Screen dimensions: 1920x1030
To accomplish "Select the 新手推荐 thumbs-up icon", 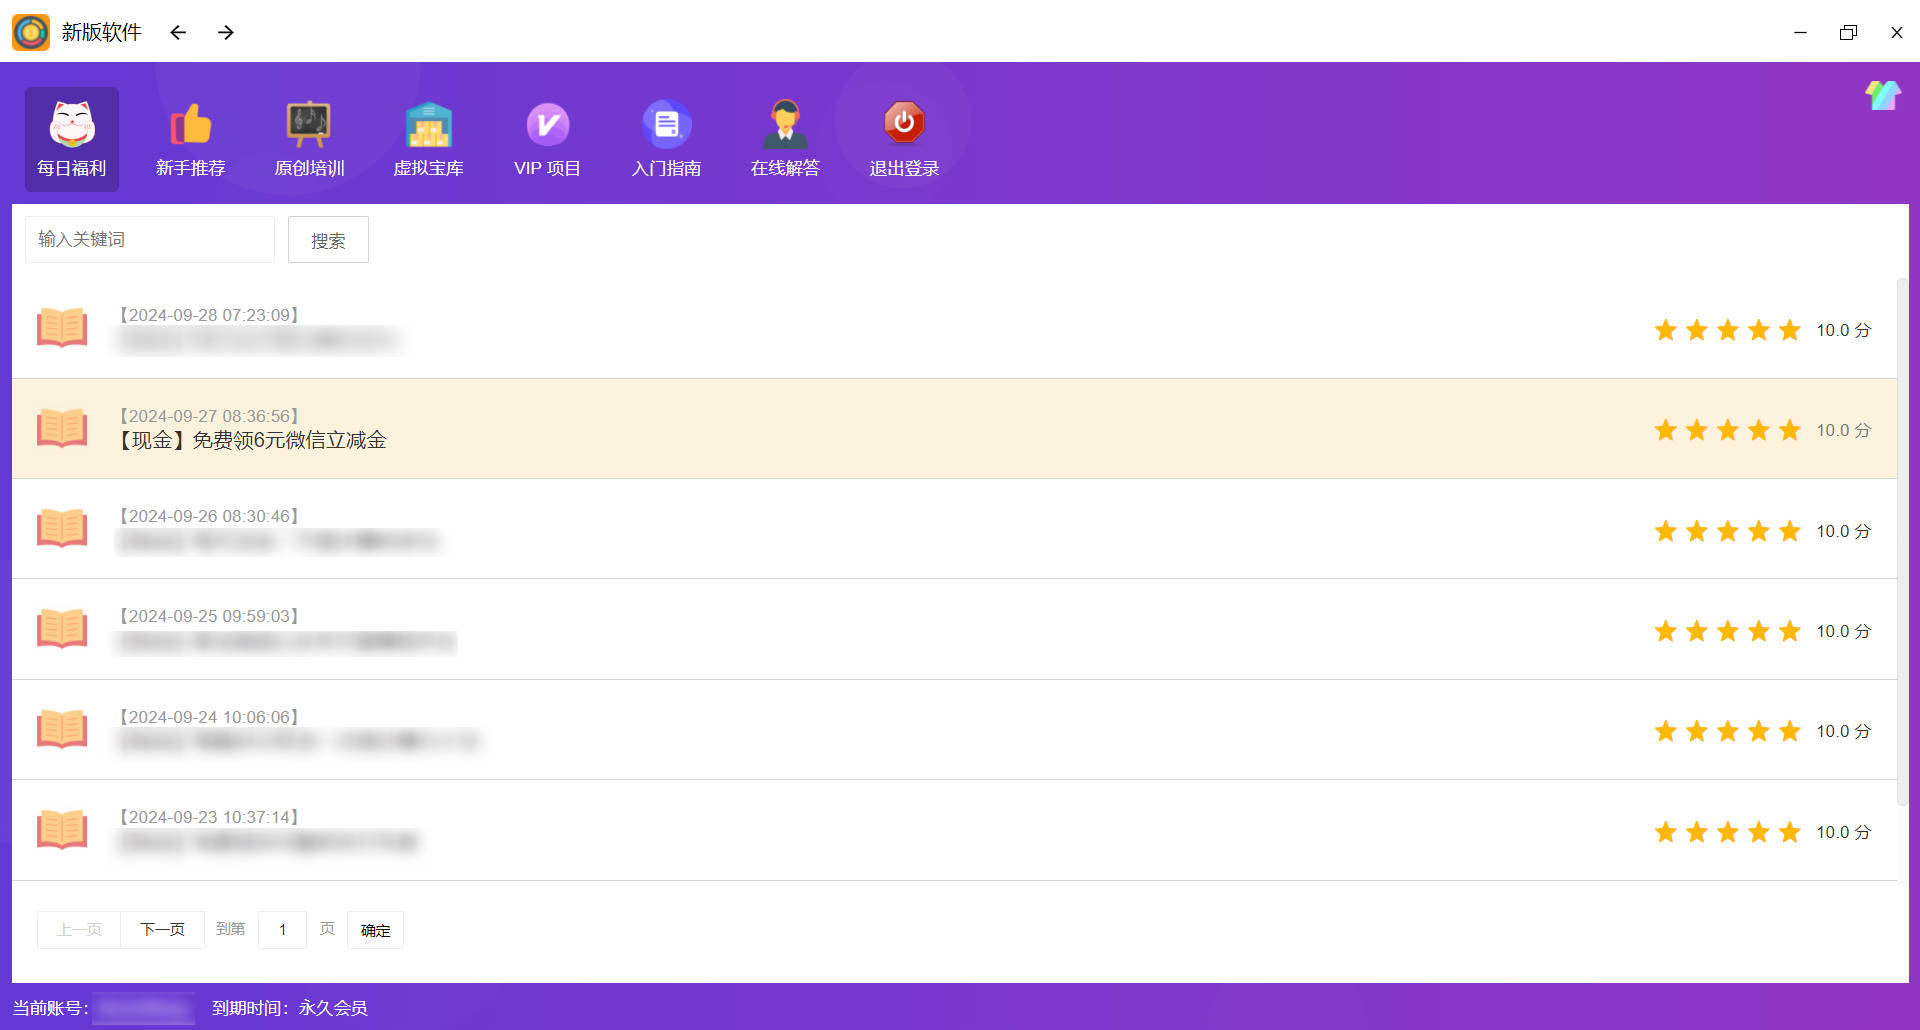I will [x=190, y=125].
